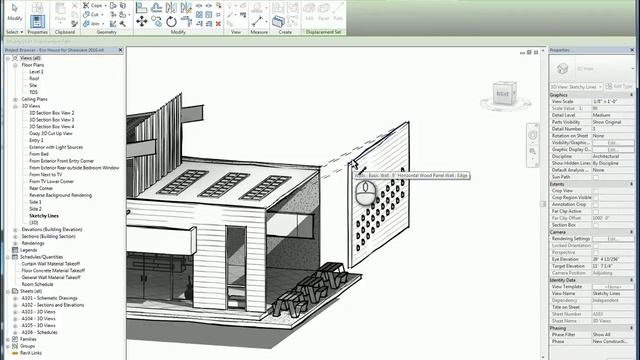Select the Copy tool in Modify panel

click(156, 21)
